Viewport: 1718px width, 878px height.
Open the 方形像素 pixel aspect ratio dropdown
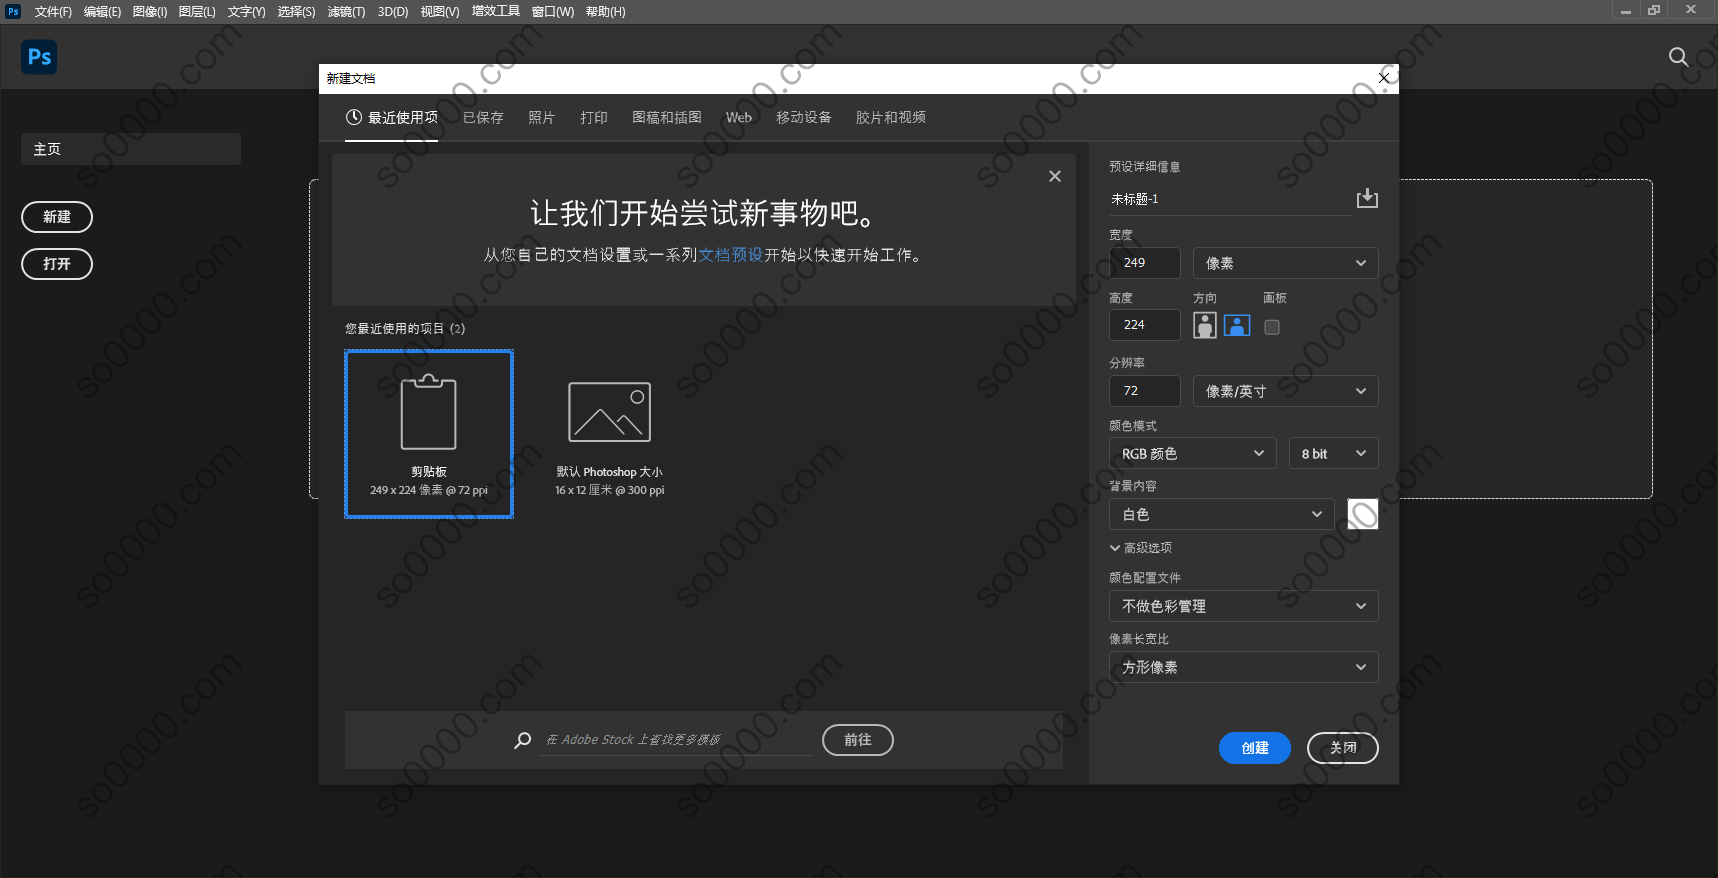pos(1244,667)
